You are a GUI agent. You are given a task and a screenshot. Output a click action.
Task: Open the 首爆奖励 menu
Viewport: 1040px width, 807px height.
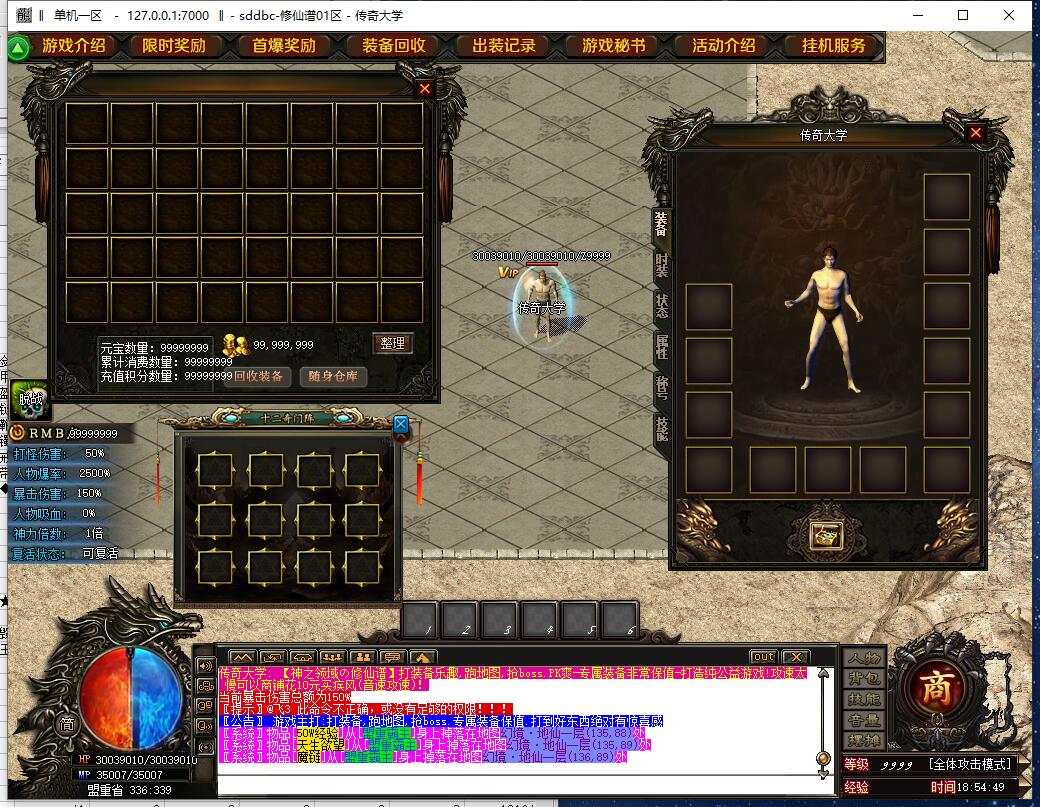click(284, 46)
